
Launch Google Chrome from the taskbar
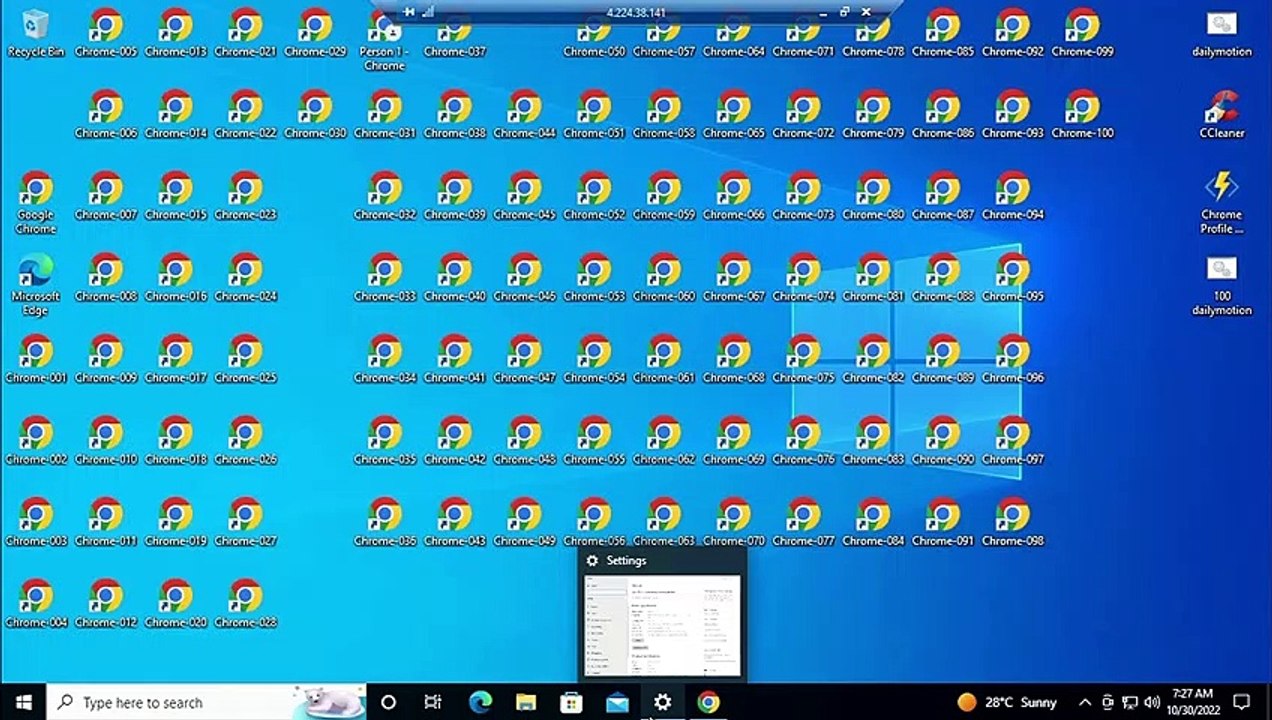point(708,702)
